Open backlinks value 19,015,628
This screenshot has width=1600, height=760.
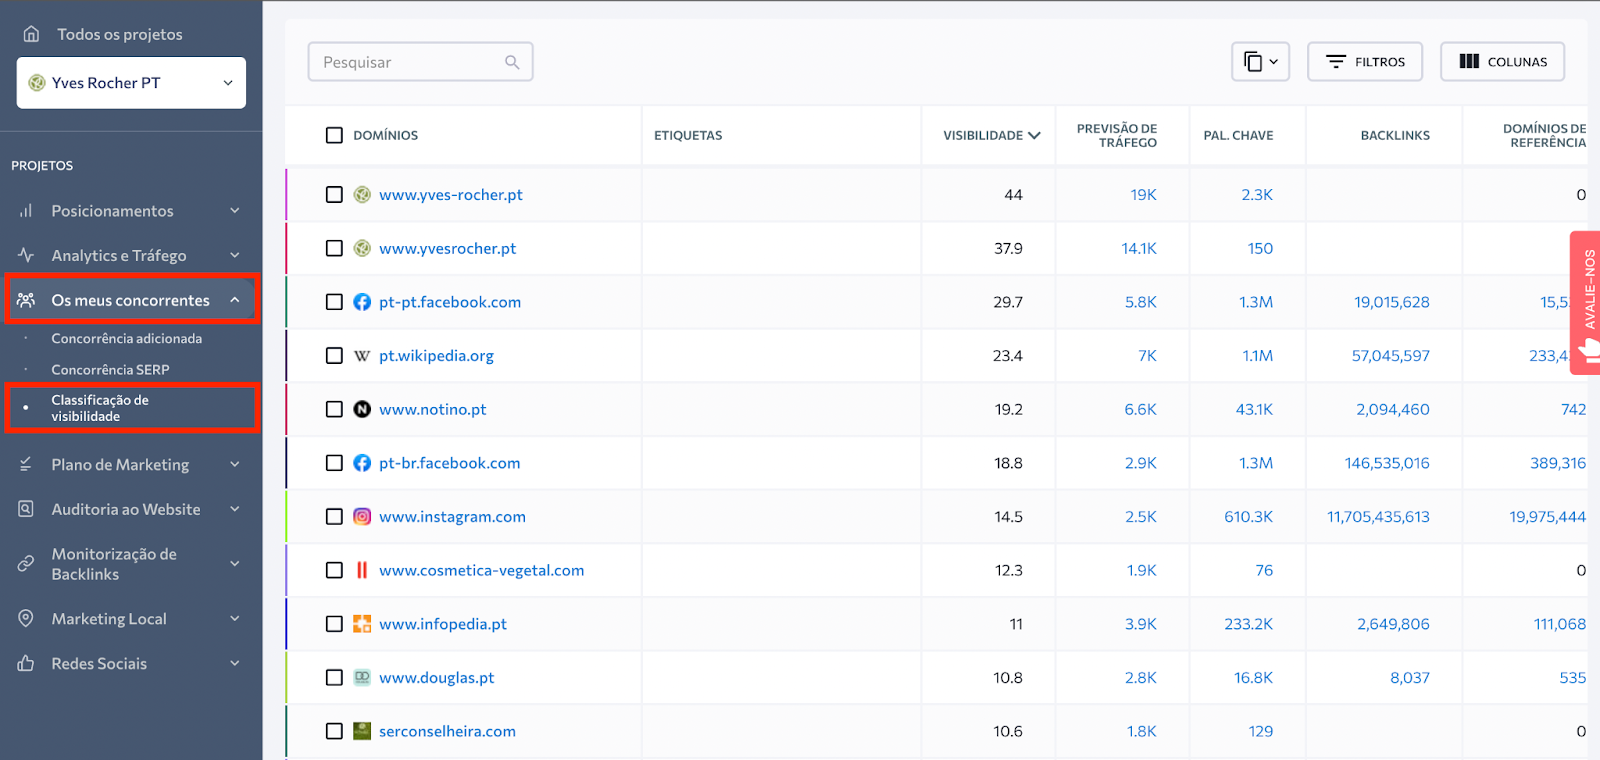coord(1392,302)
